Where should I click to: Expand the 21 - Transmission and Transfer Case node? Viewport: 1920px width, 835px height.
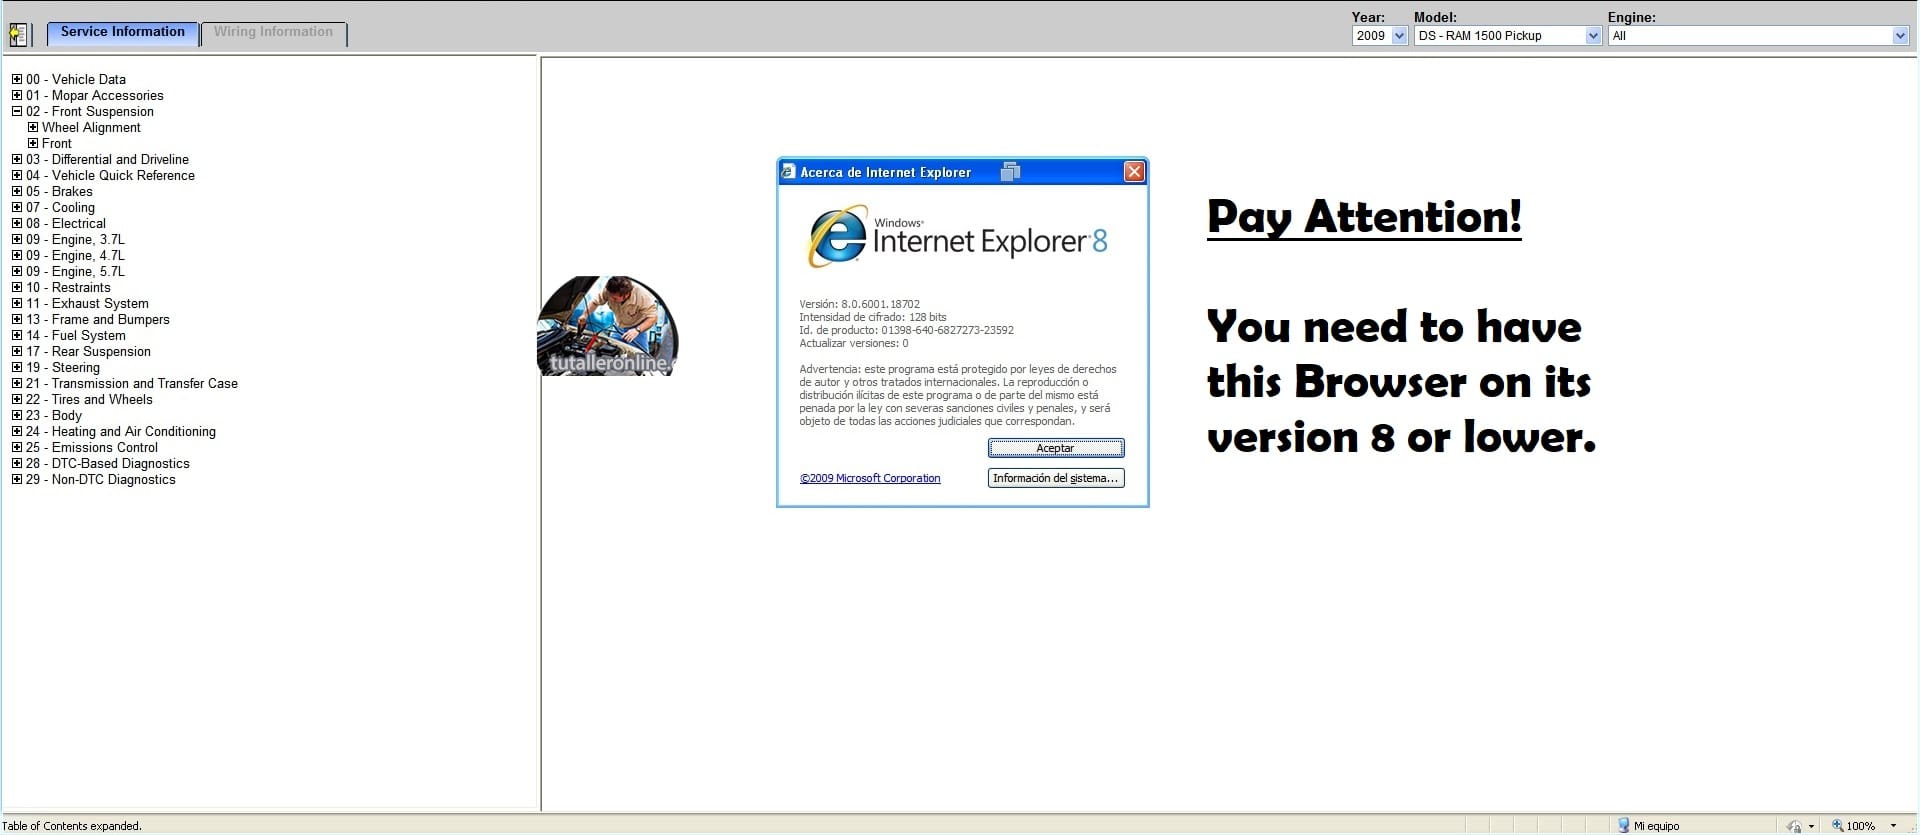coord(17,383)
